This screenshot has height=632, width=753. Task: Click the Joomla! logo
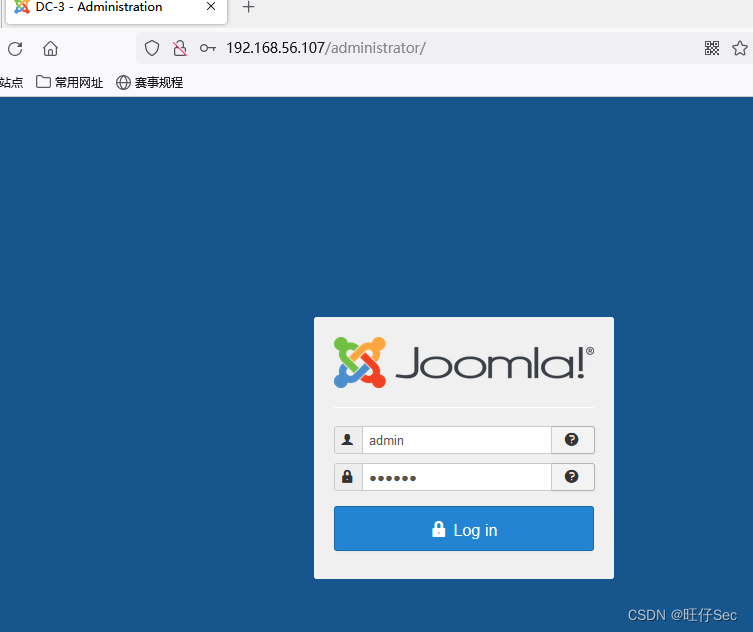point(464,363)
